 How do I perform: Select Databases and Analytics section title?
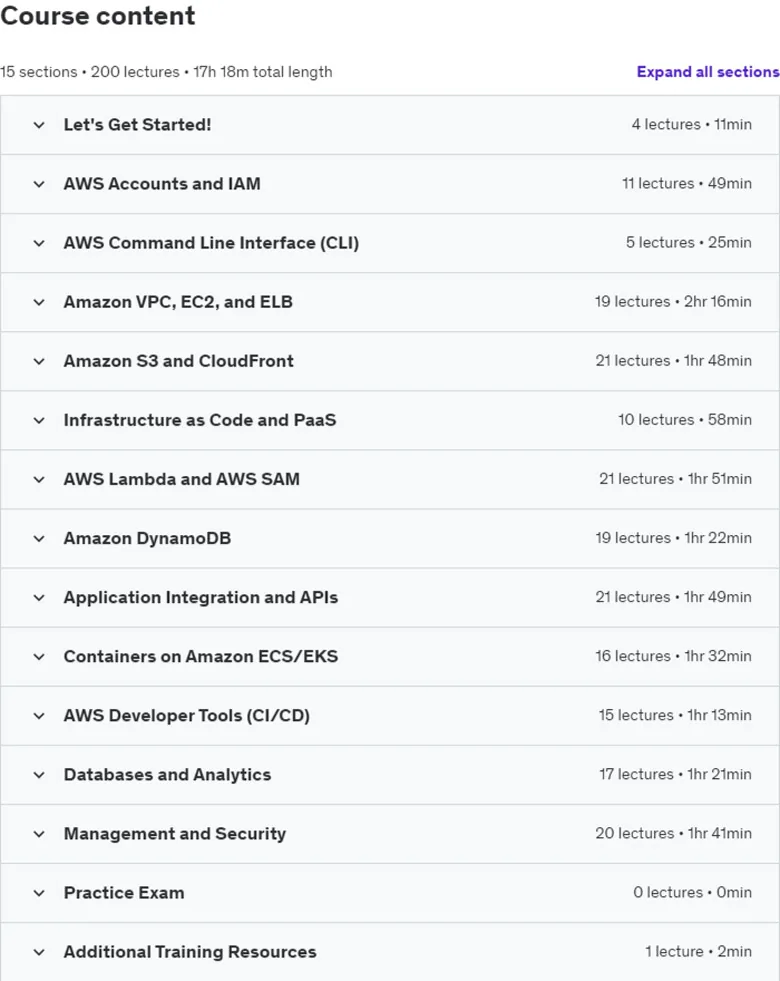(x=168, y=775)
